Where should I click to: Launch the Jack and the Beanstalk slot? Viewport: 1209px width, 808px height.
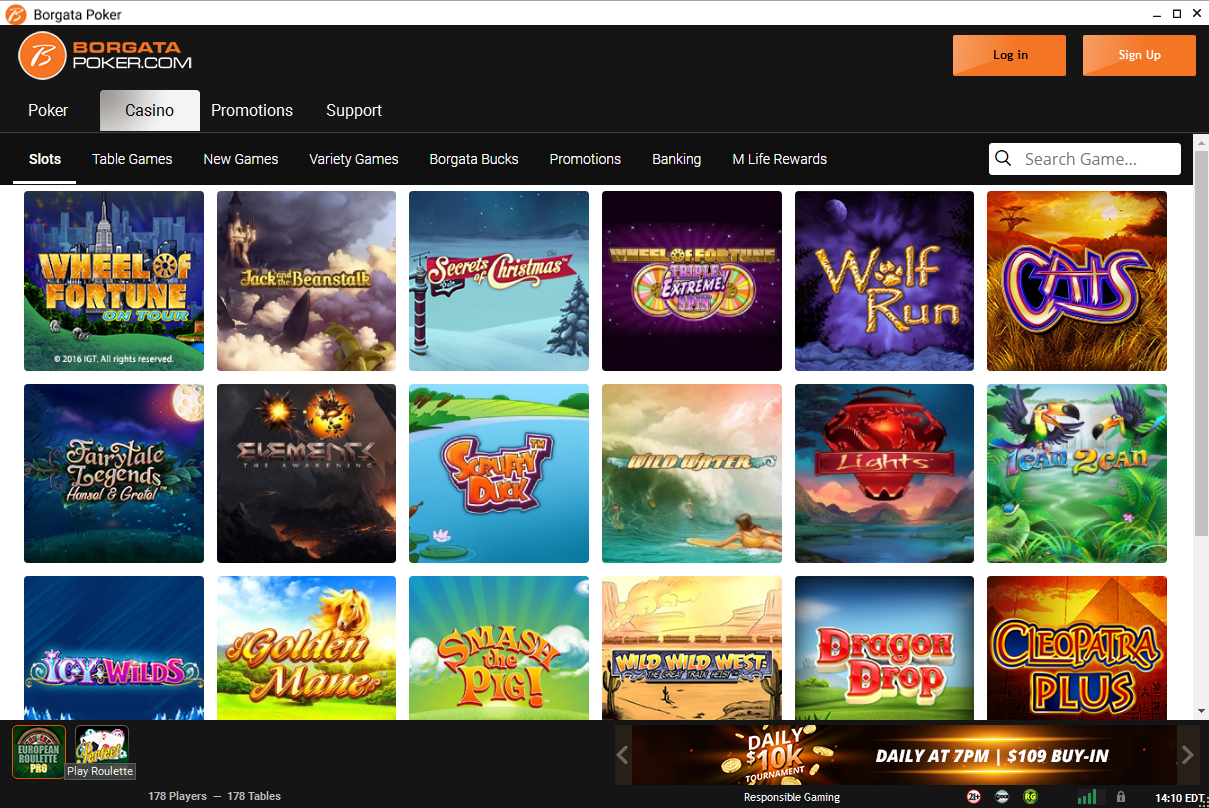[306, 281]
